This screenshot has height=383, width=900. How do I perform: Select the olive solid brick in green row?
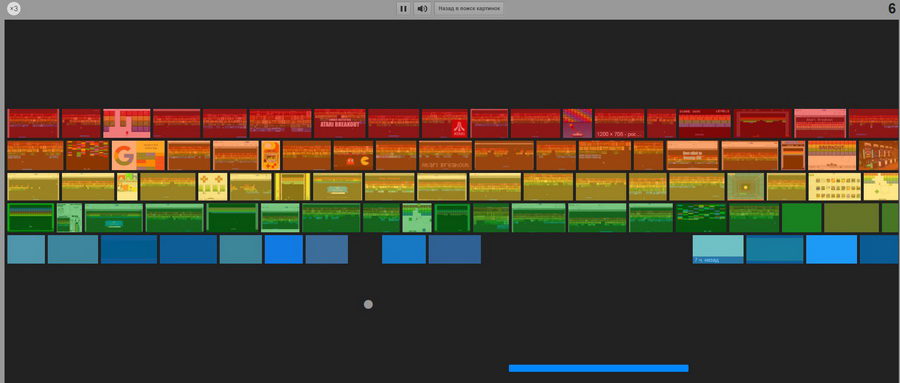pos(851,218)
